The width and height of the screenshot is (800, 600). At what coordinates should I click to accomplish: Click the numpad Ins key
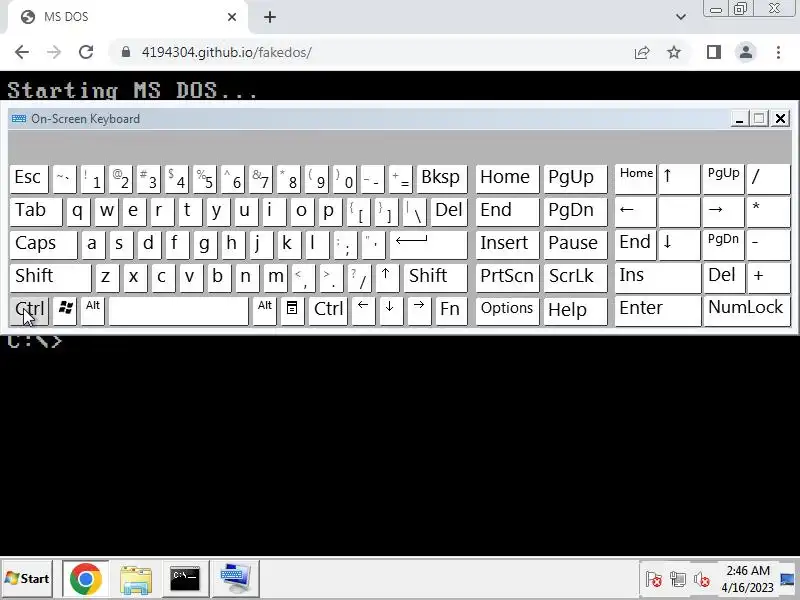[658, 278]
